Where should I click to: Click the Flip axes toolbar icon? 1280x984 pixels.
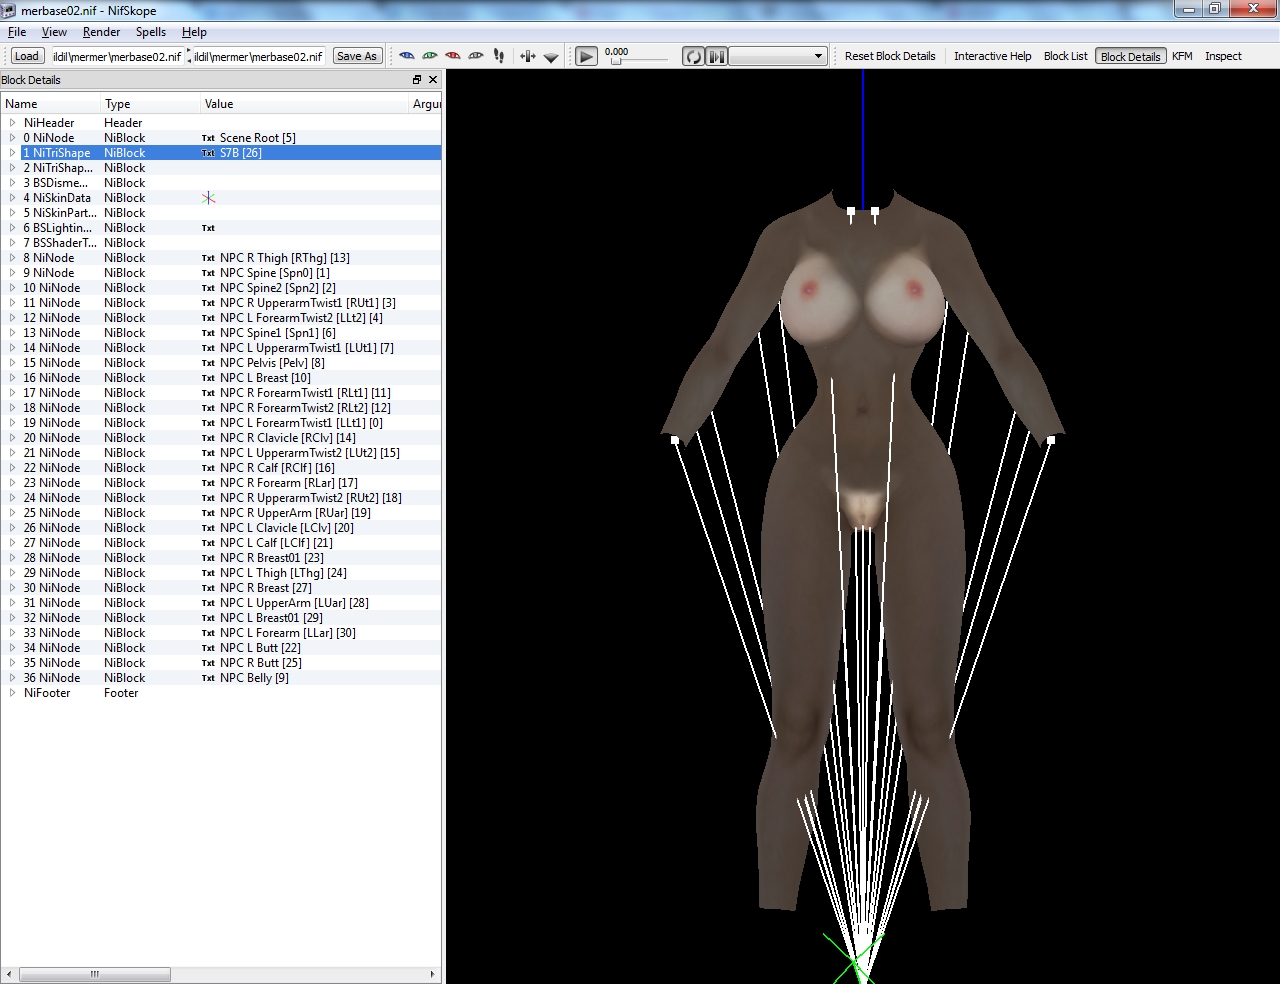(x=527, y=56)
